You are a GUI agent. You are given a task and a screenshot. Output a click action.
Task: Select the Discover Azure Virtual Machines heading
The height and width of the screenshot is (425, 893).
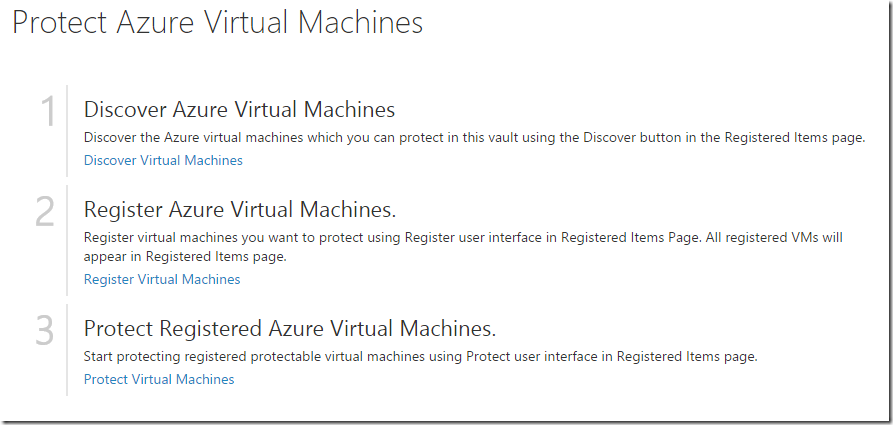239,109
